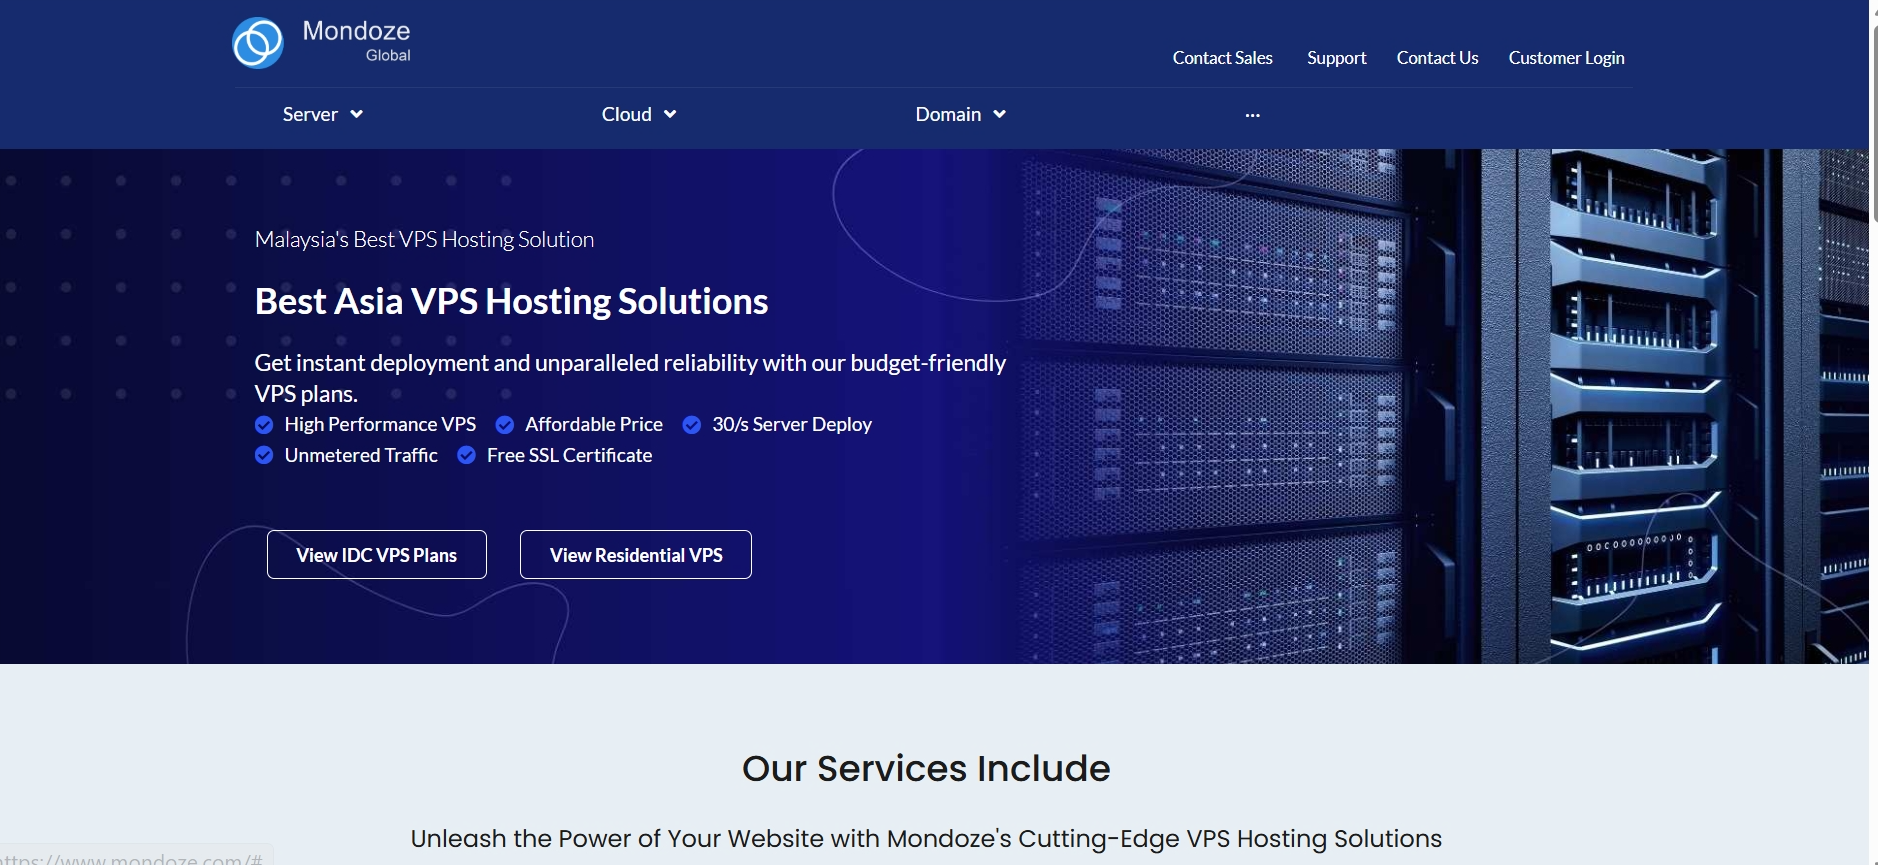This screenshot has height=865, width=1878.
Task: Expand the Server dropdown chevron
Action: (x=357, y=114)
